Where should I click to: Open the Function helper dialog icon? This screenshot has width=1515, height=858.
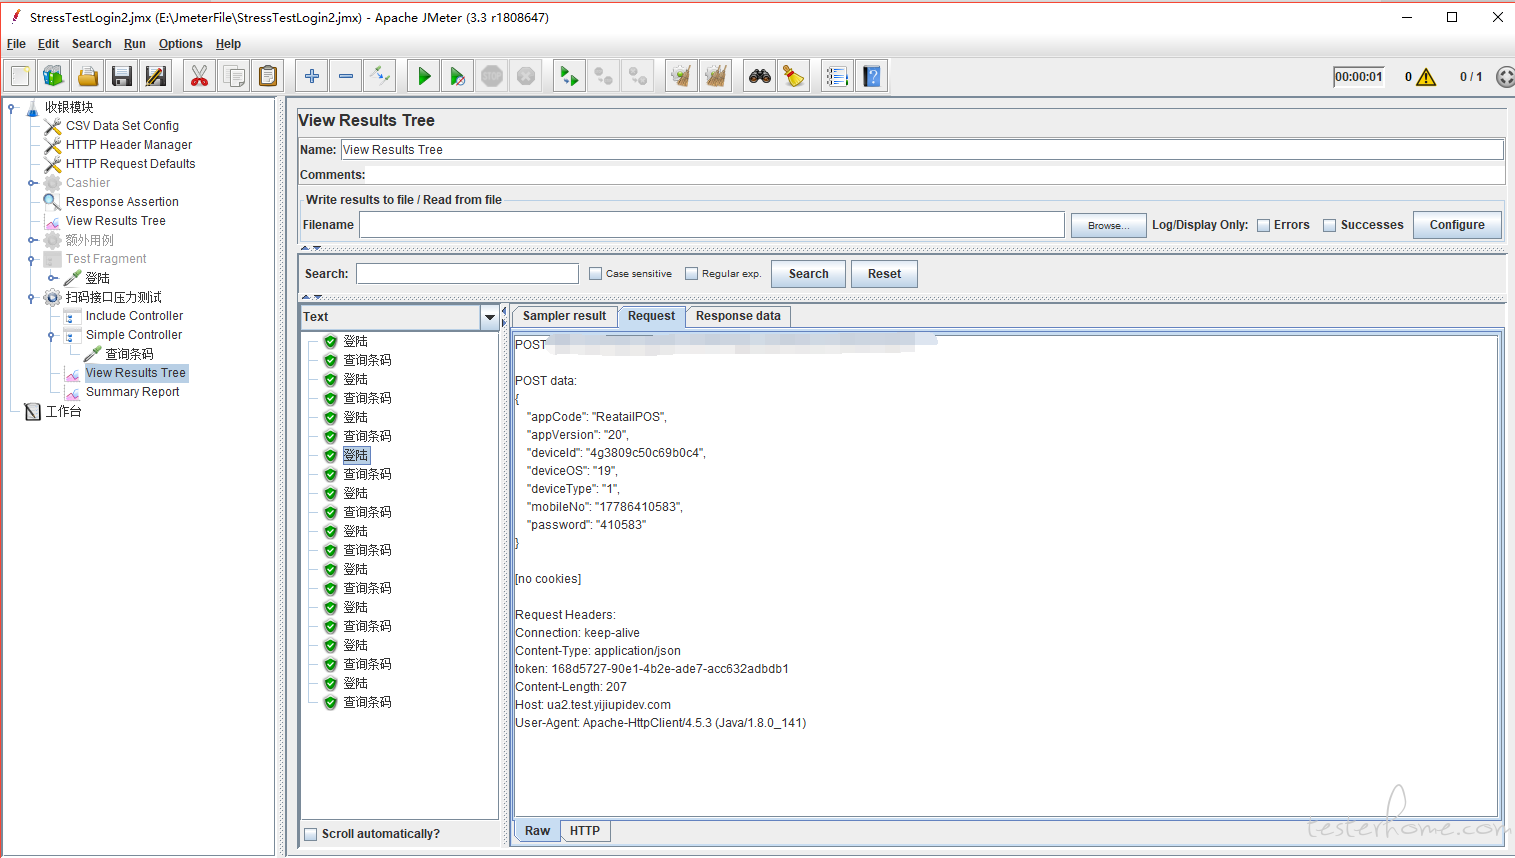pyautogui.click(x=838, y=76)
